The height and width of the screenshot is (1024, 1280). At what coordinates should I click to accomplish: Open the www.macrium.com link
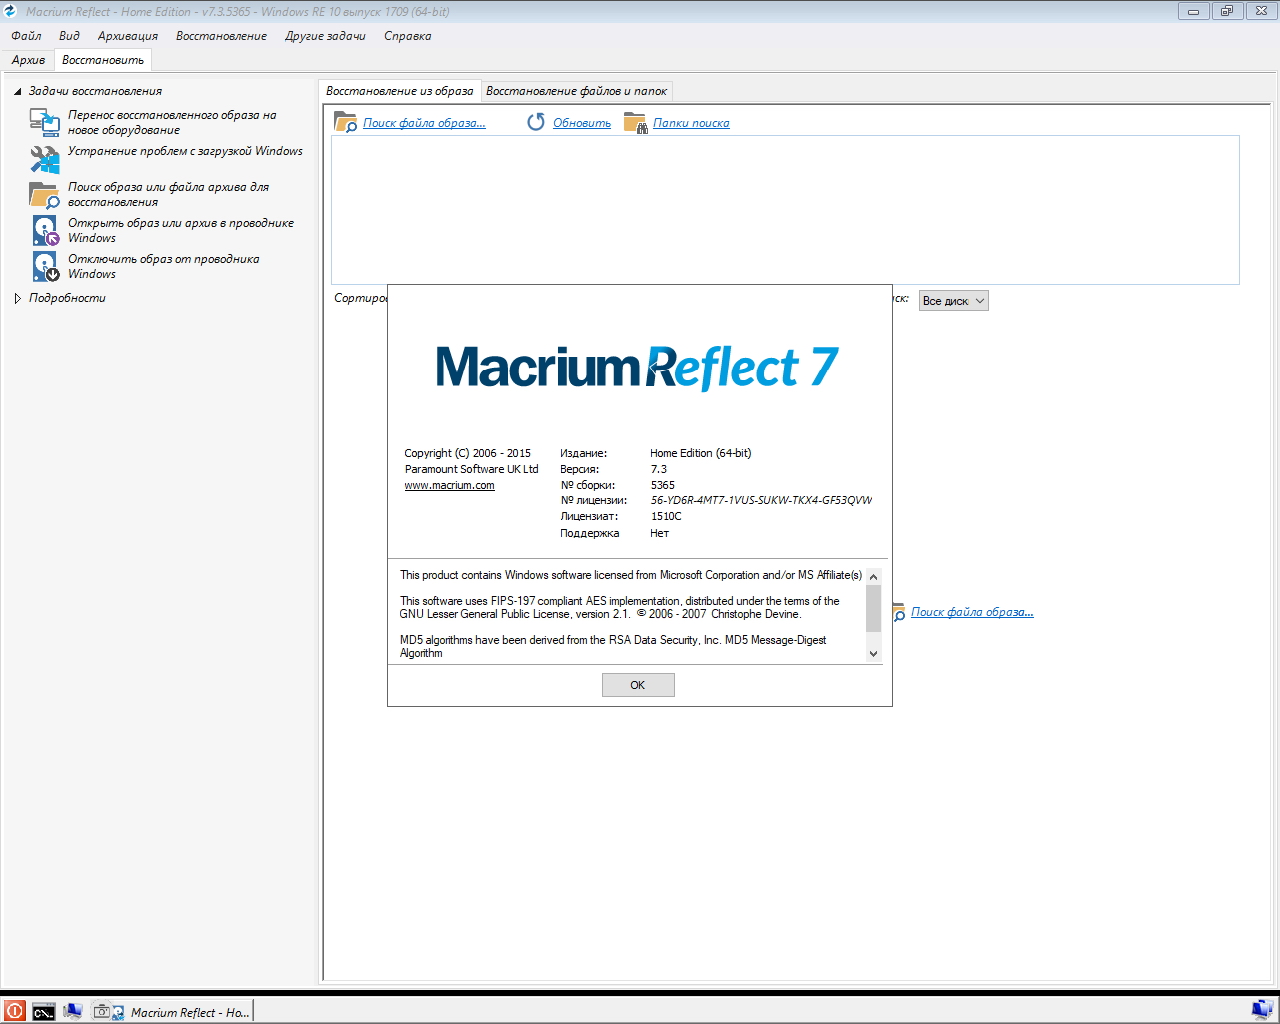pyautogui.click(x=449, y=485)
